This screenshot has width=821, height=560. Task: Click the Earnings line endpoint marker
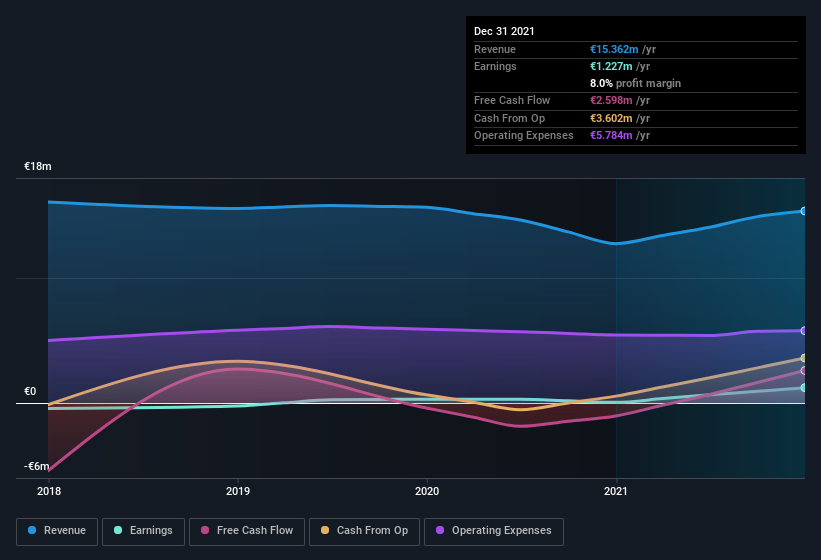tap(803, 388)
